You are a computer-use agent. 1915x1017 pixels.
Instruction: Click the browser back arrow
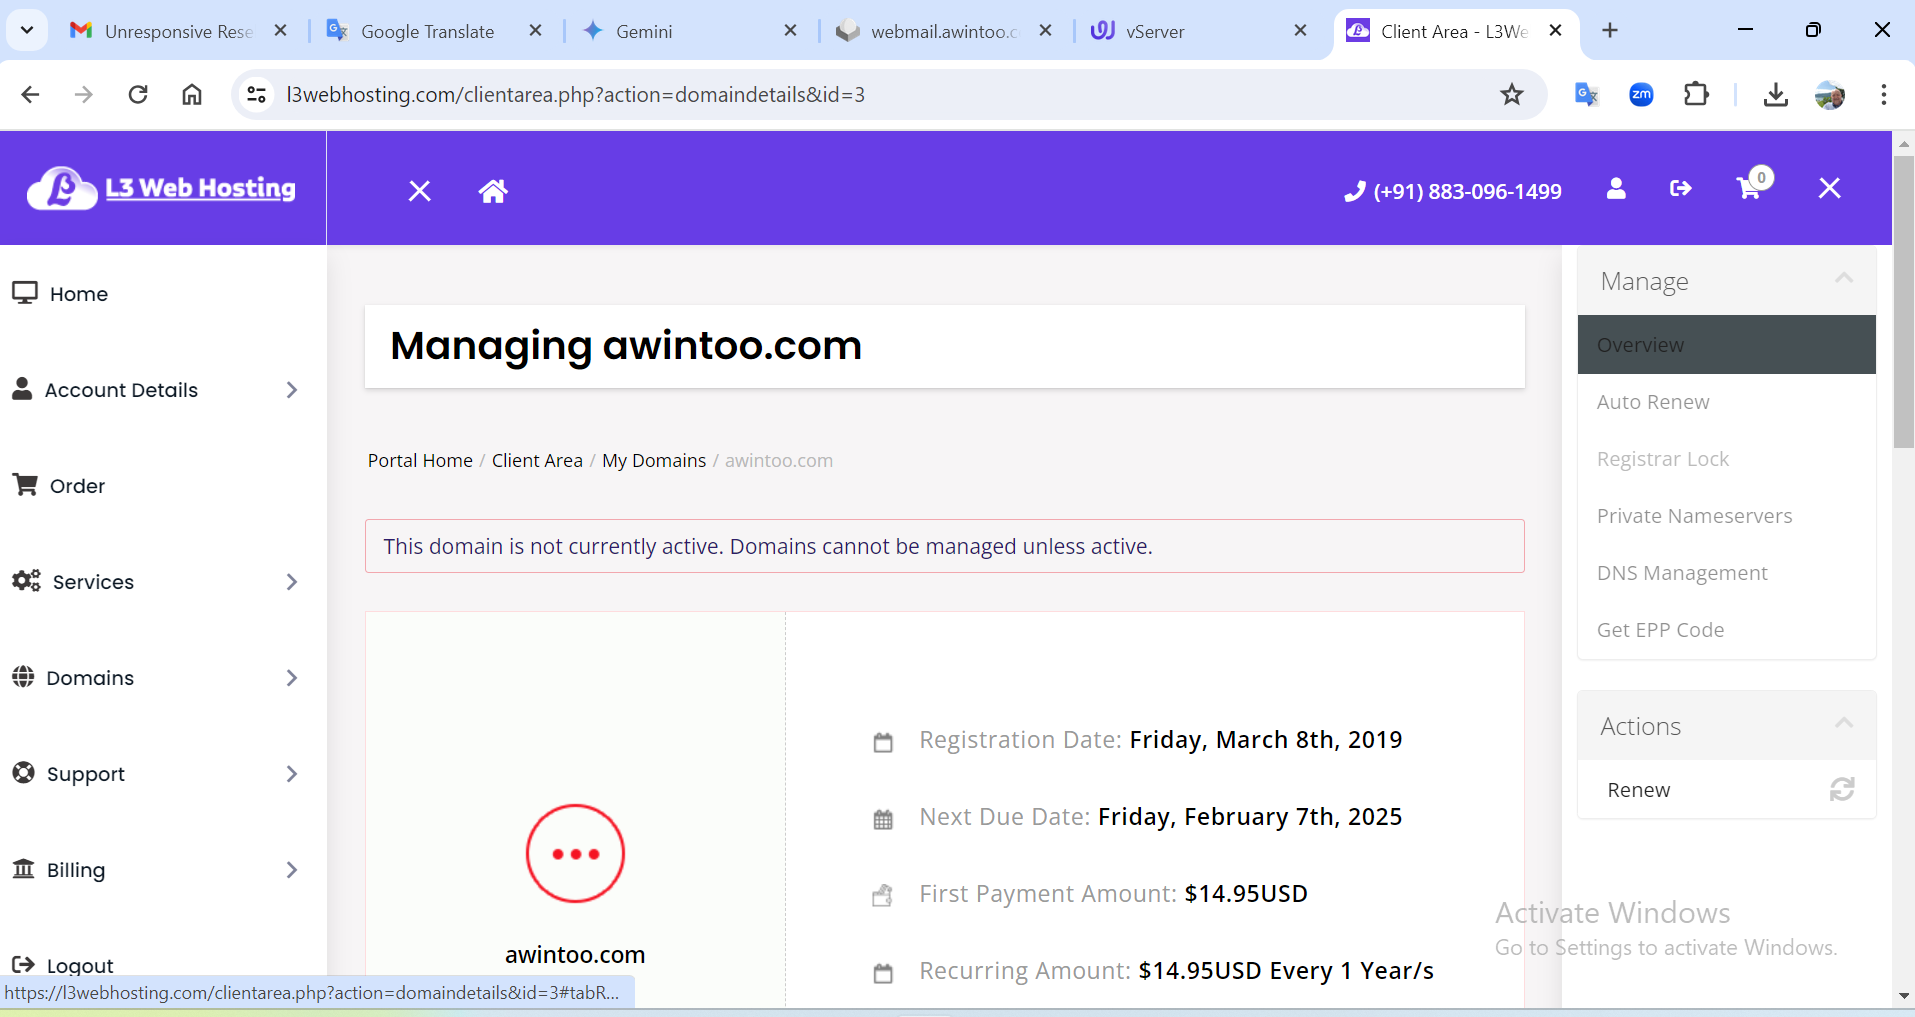tap(31, 94)
